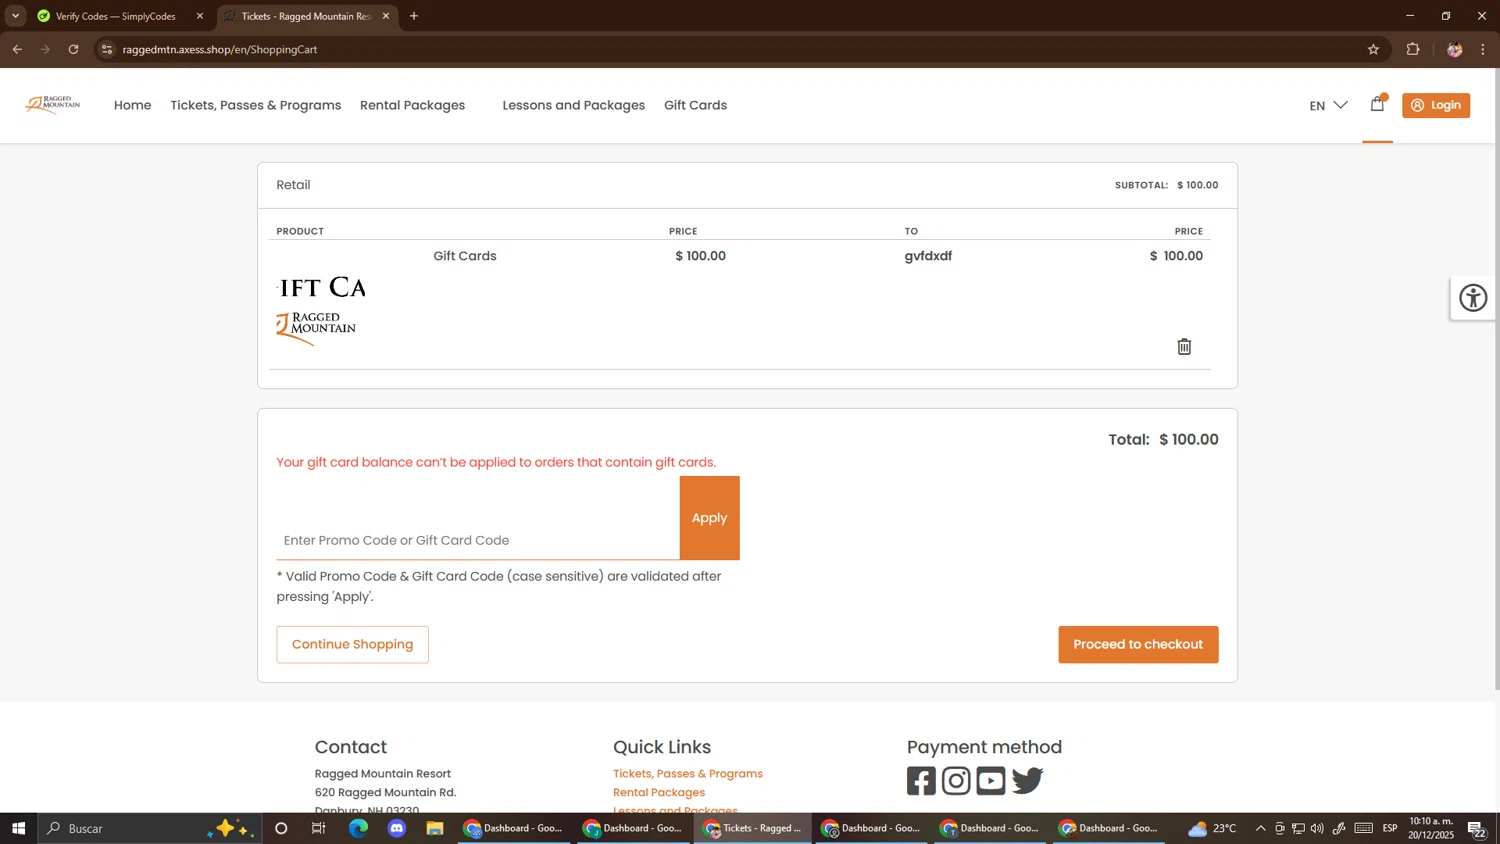This screenshot has height=844, width=1500.
Task: Reload the page
Action: [73, 49]
